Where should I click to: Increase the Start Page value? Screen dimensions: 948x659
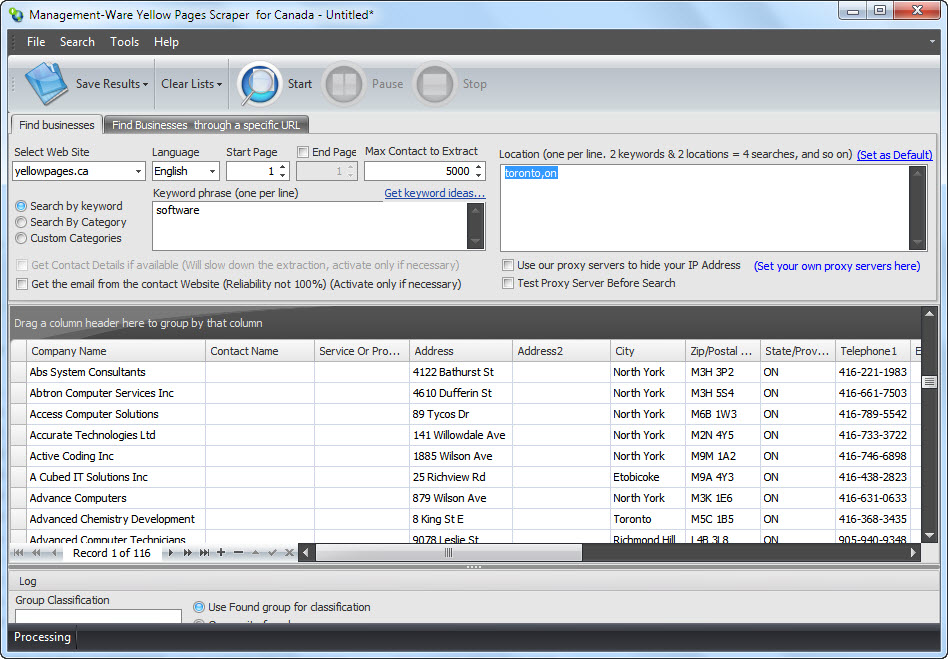283,167
